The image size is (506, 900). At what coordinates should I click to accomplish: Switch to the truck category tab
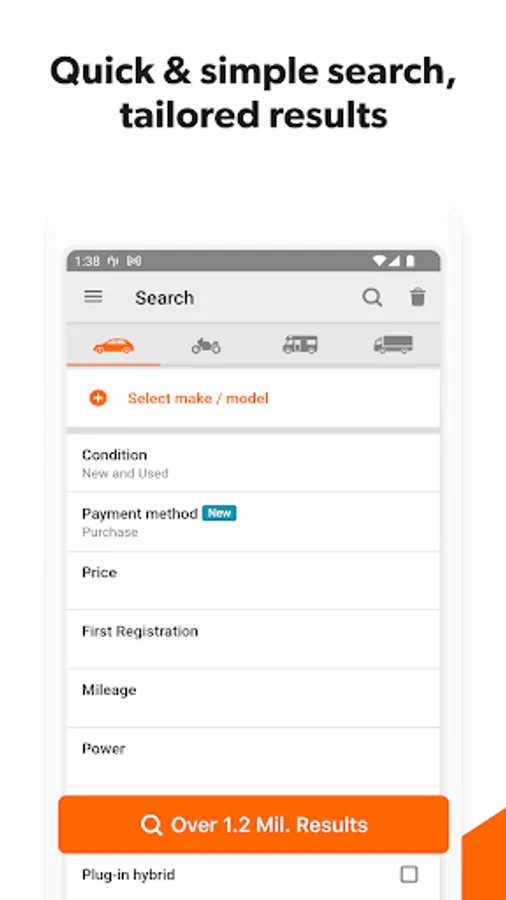393,345
